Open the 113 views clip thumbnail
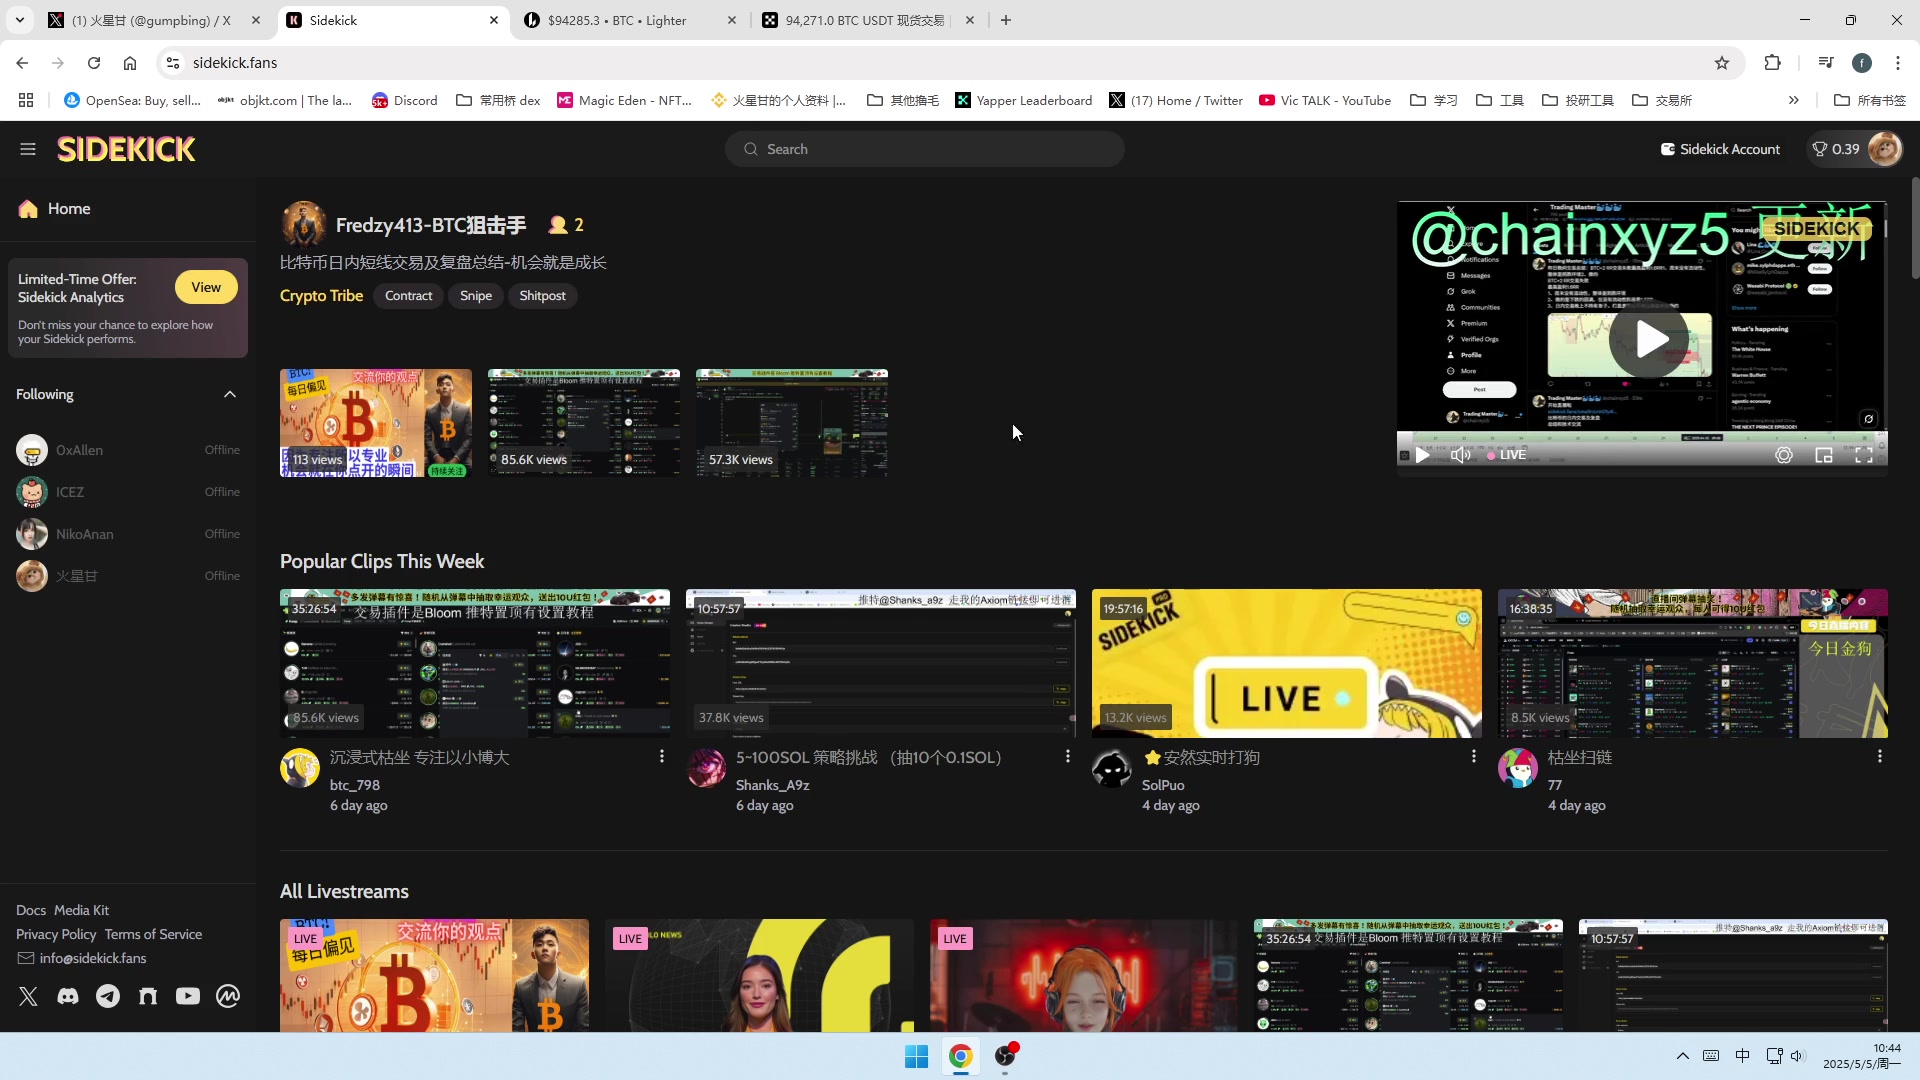The width and height of the screenshot is (1920, 1080). [x=376, y=423]
